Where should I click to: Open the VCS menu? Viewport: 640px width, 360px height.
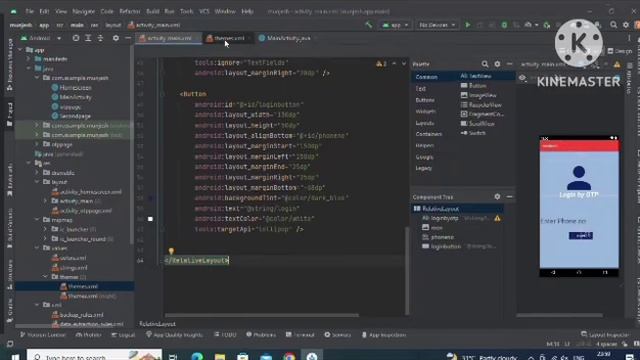204,11
